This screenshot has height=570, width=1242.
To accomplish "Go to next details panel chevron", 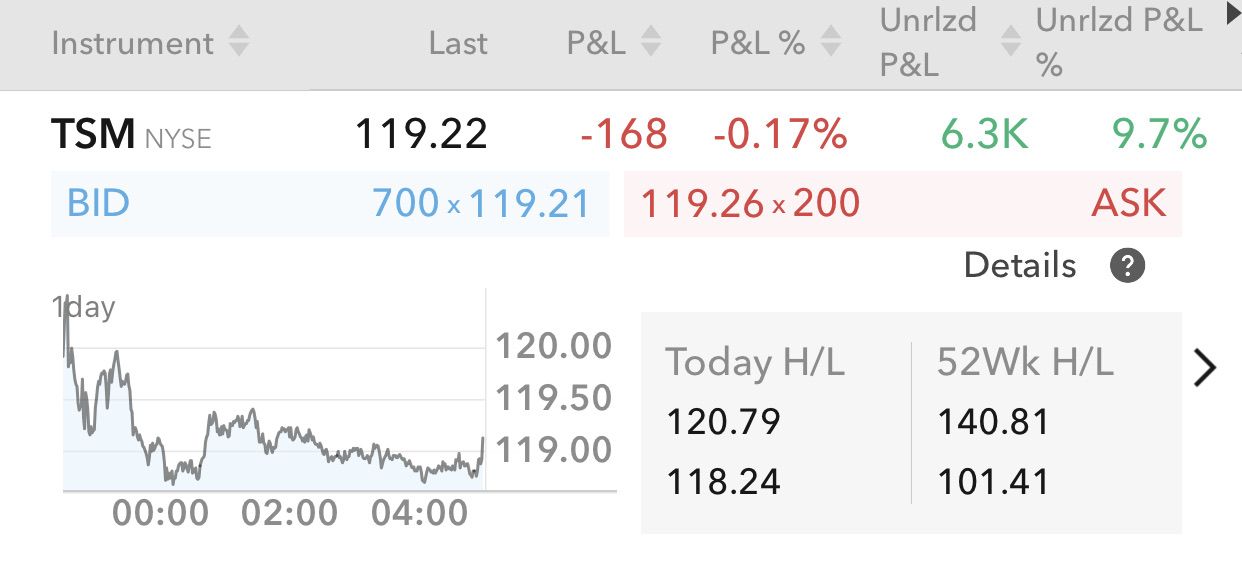I will [x=1206, y=368].
